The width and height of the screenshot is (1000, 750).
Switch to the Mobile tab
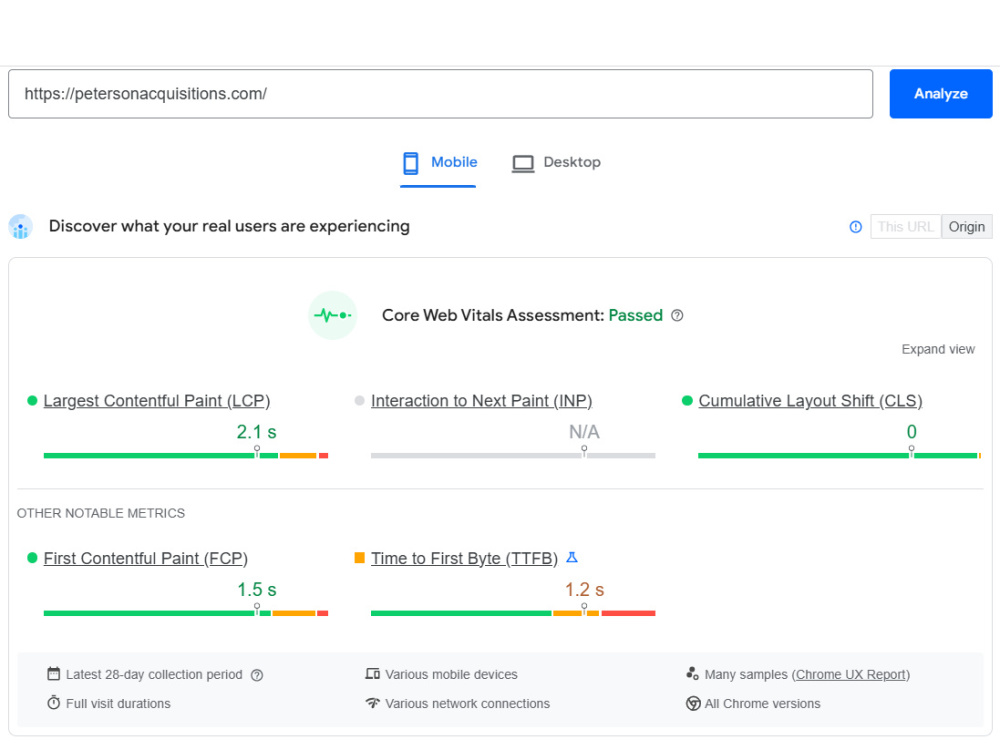click(x=438, y=163)
